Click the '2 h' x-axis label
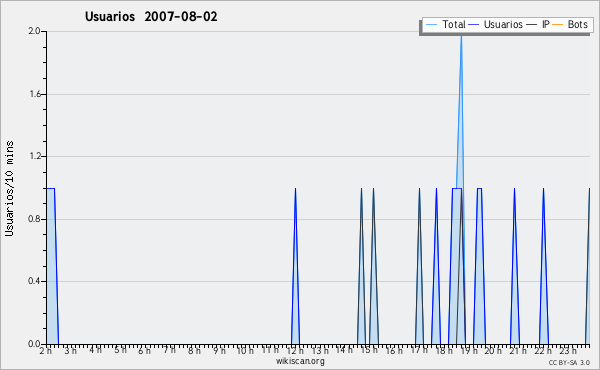The height and width of the screenshot is (370, 600). coord(46,350)
